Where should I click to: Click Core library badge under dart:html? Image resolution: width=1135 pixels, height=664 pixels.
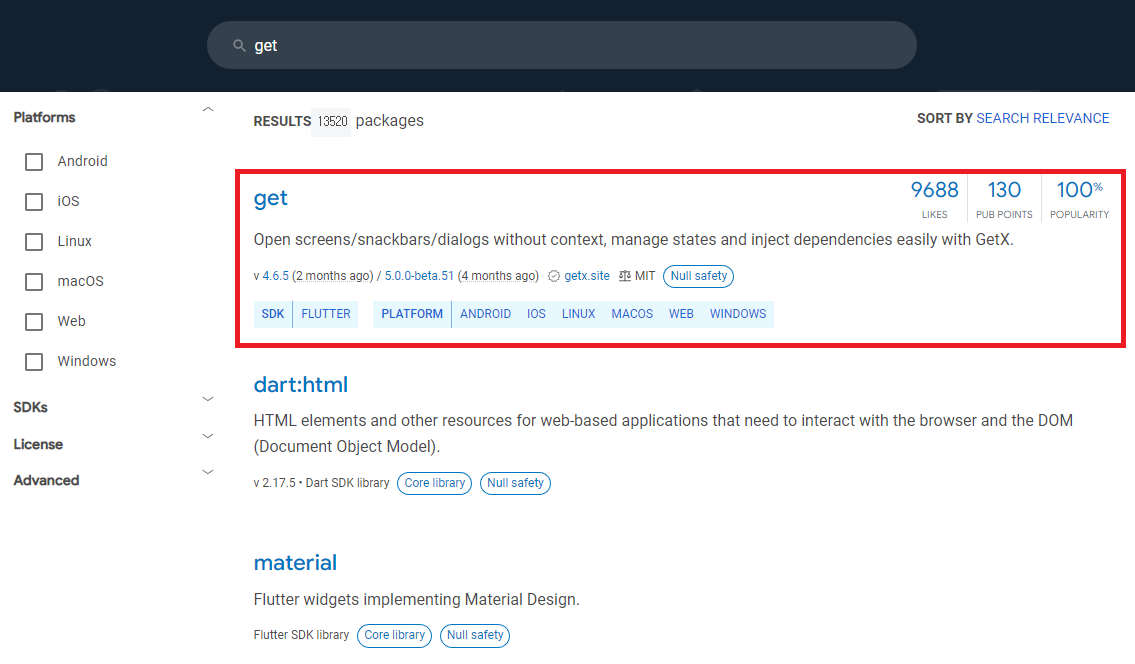click(x=434, y=483)
